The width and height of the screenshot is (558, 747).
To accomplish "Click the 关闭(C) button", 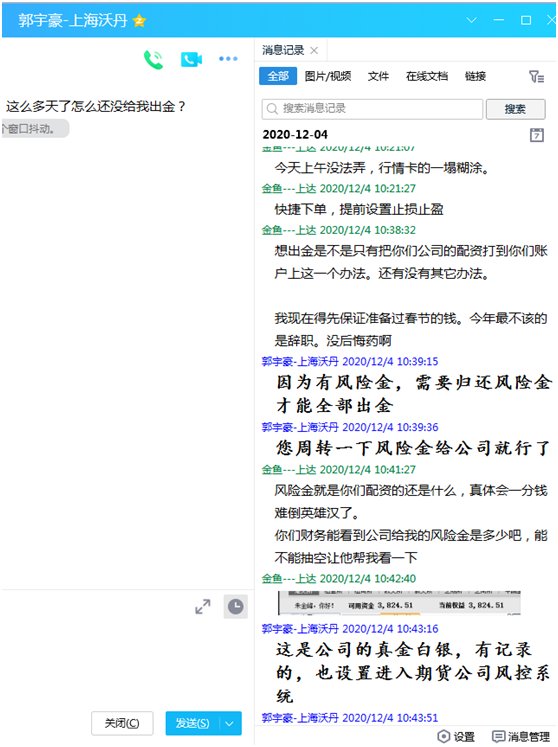I will 122,723.
